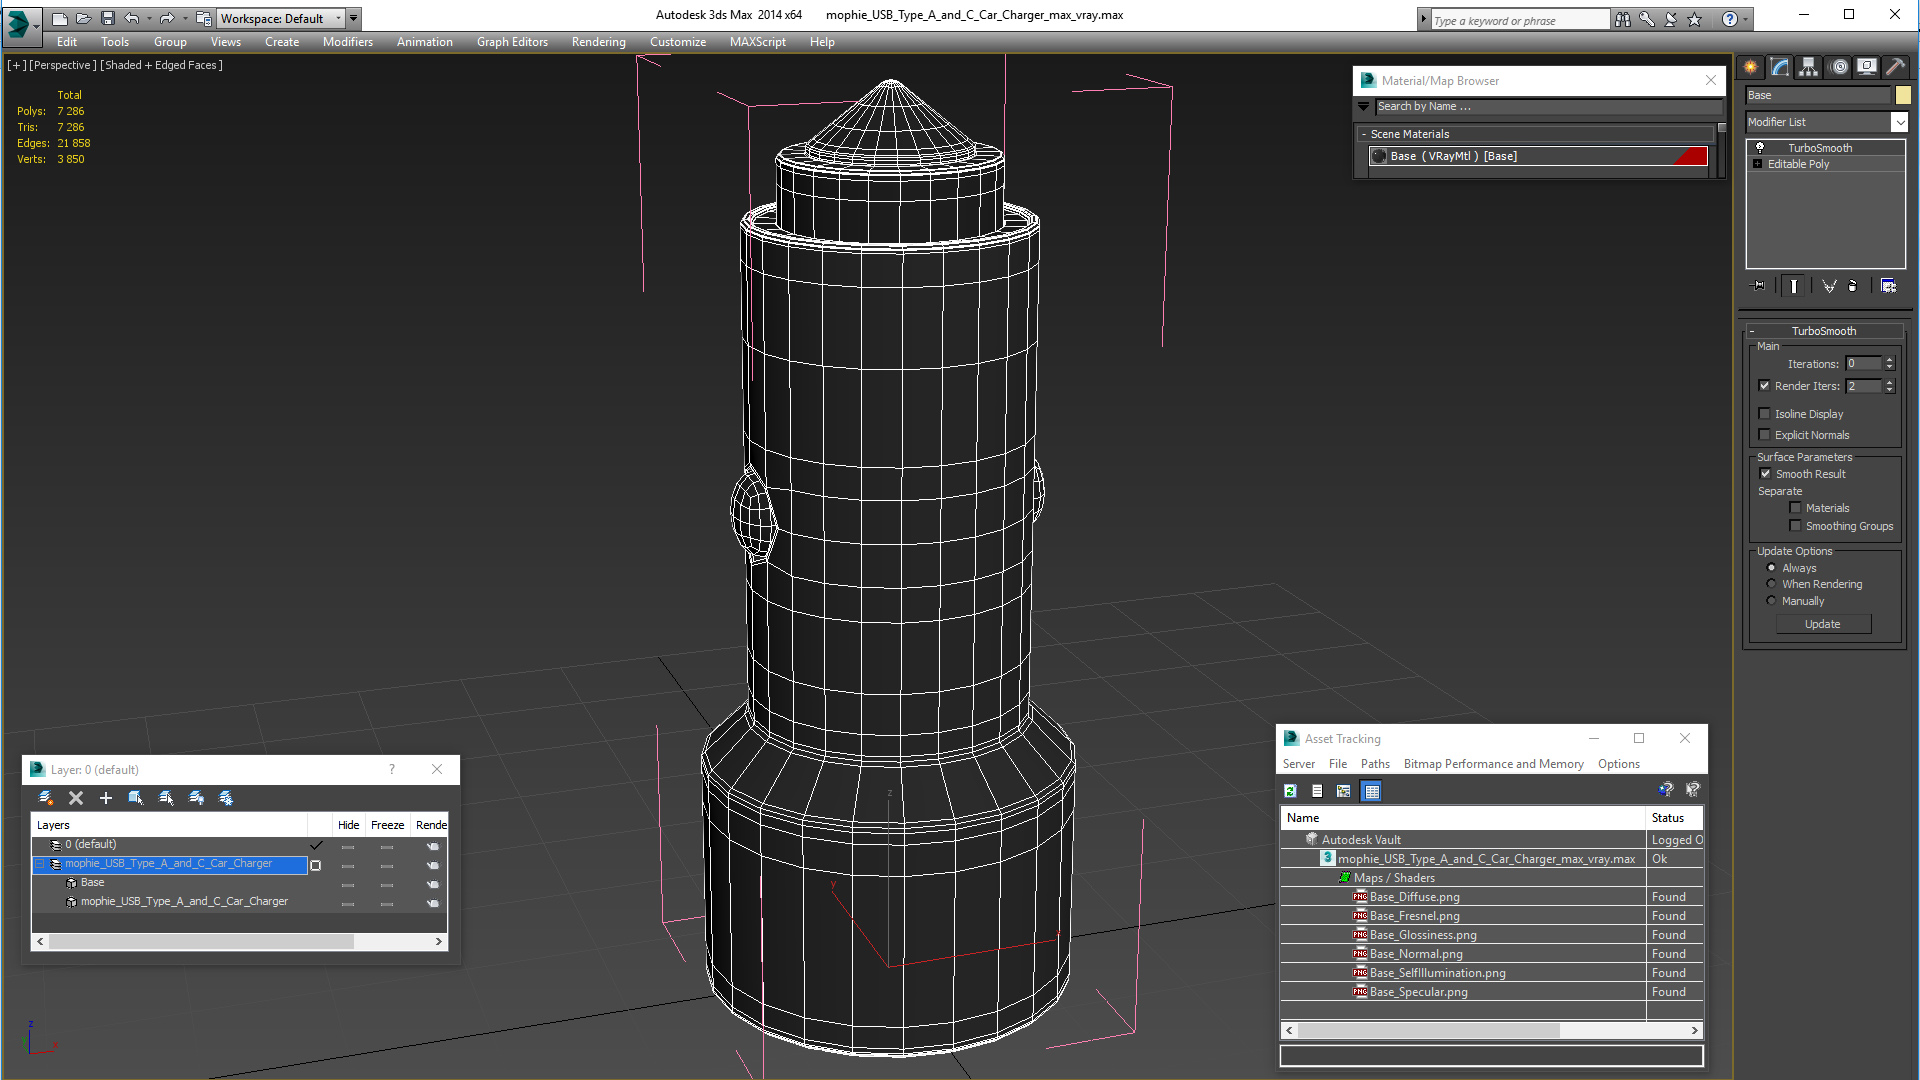The width and height of the screenshot is (1920, 1080).
Task: Collapse mophie_USB_Type_A_and_C_Car_Charger layer tree
Action: pyautogui.click(x=41, y=864)
